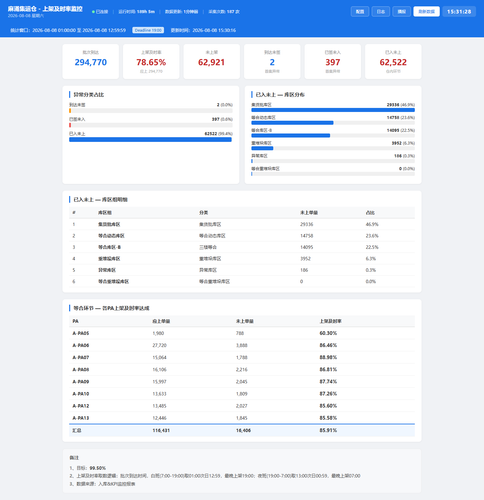484x500 pixels.
Task: Click the 60.30% rate for A-PA05
Action: (x=328, y=333)
